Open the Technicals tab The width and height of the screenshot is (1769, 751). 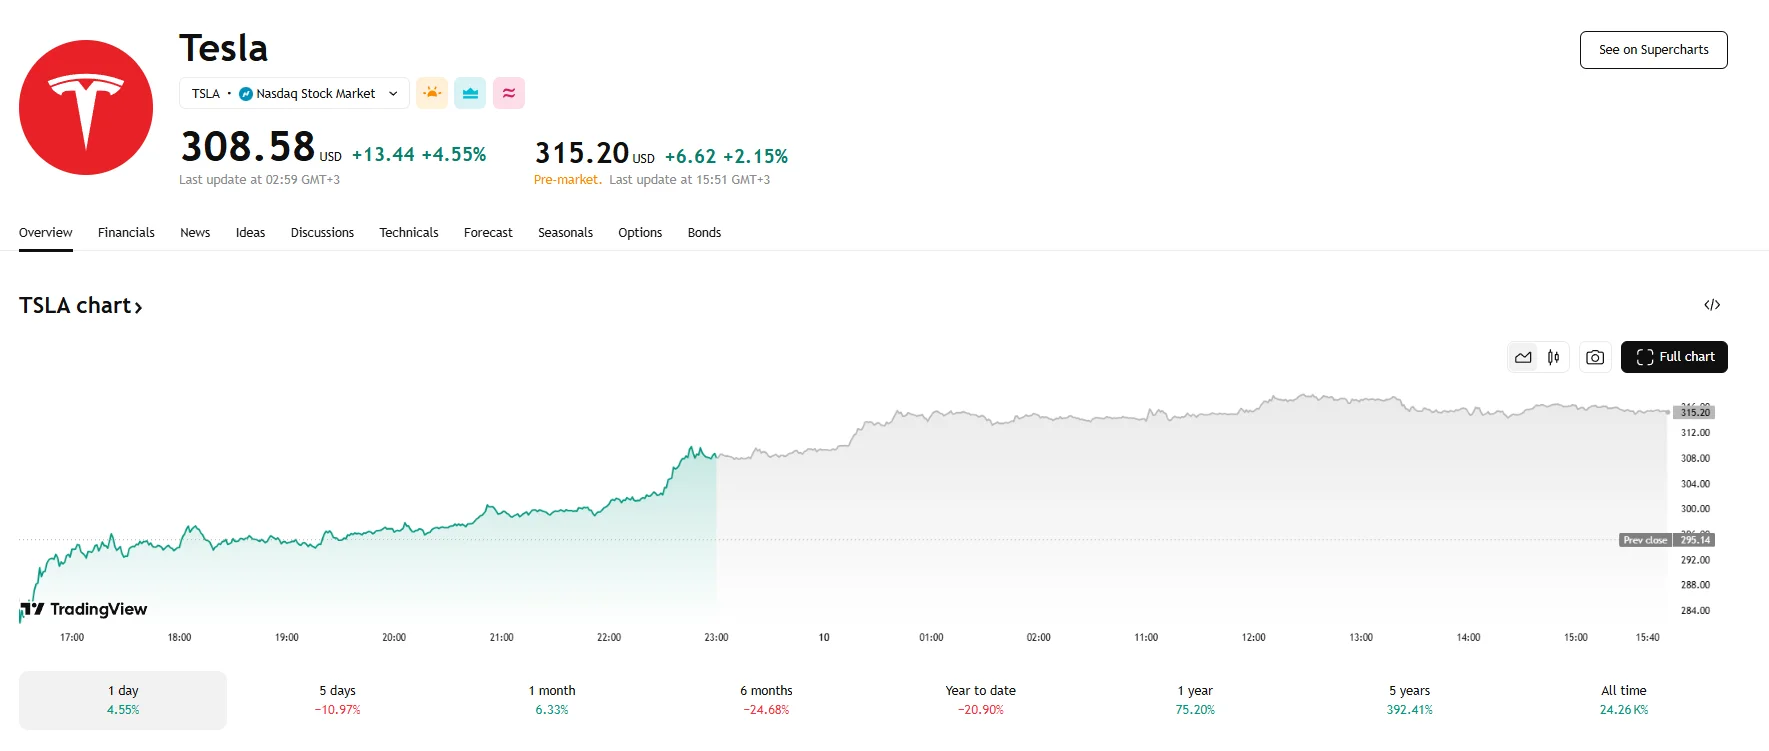pos(408,233)
